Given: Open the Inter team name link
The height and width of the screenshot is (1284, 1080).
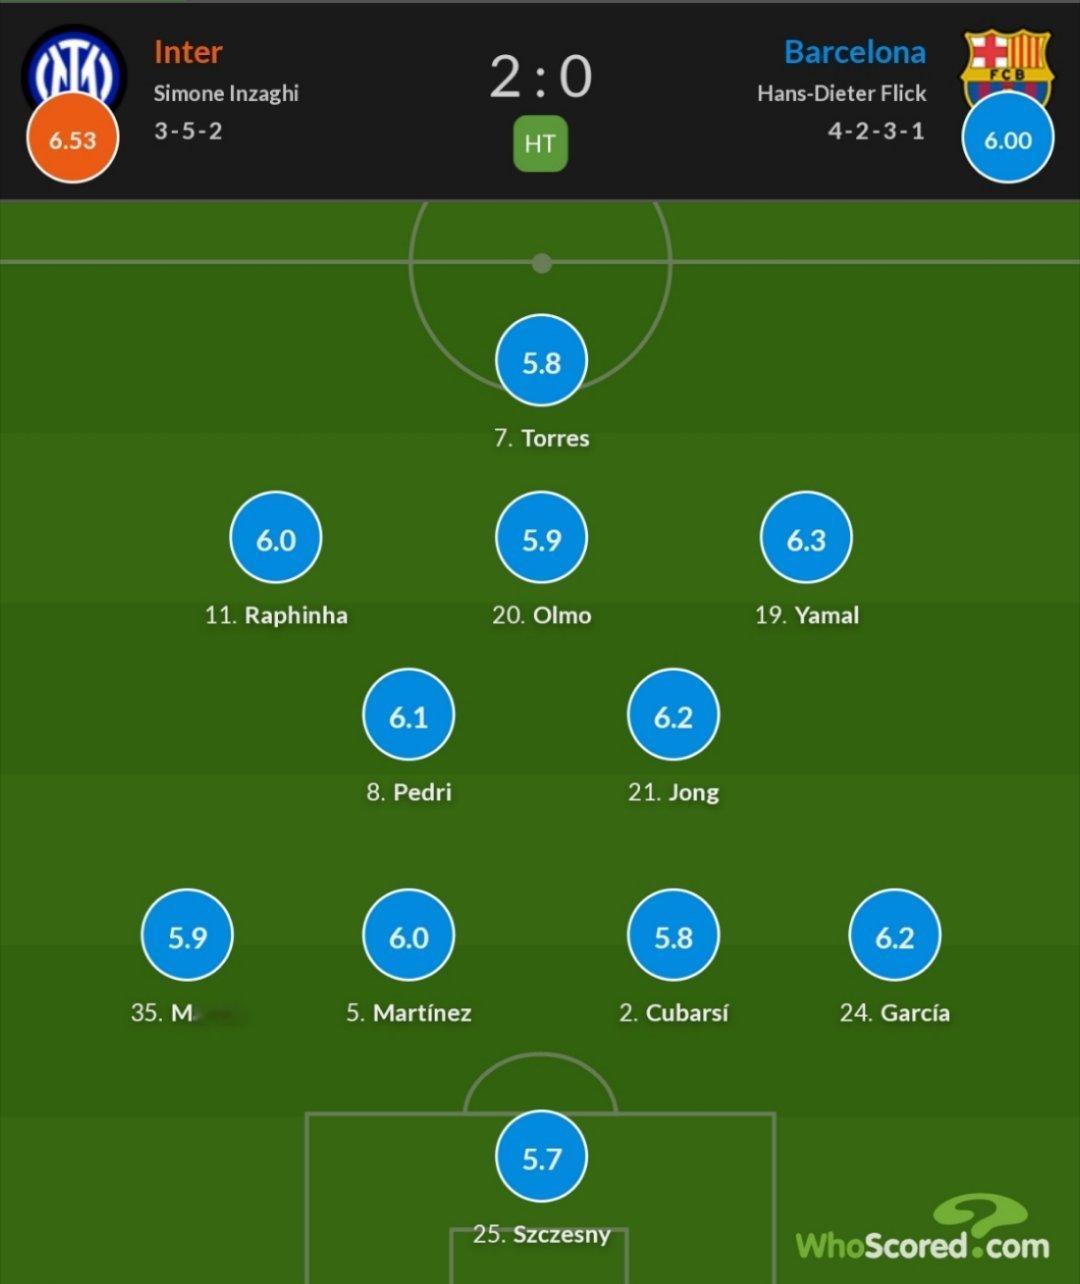Looking at the screenshot, I should (x=188, y=52).
